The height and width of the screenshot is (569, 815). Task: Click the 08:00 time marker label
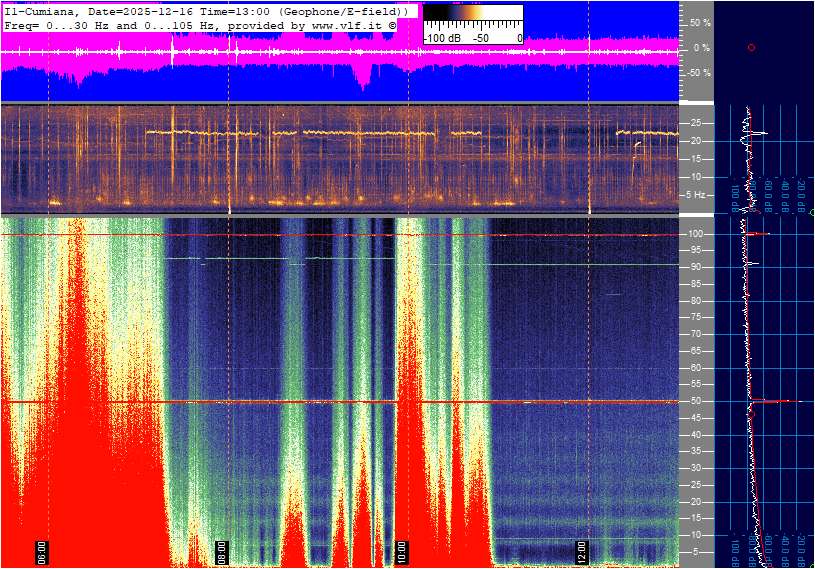click(222, 550)
